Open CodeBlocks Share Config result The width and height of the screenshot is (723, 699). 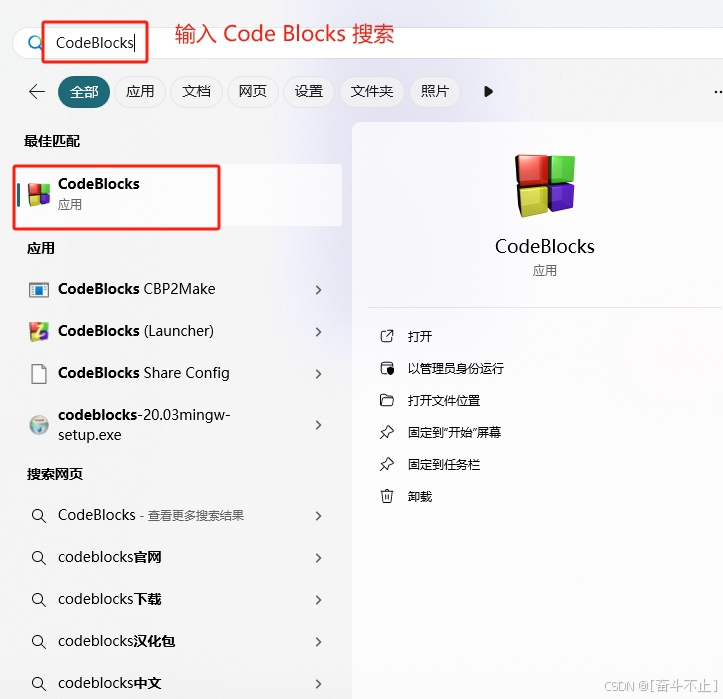(177, 373)
